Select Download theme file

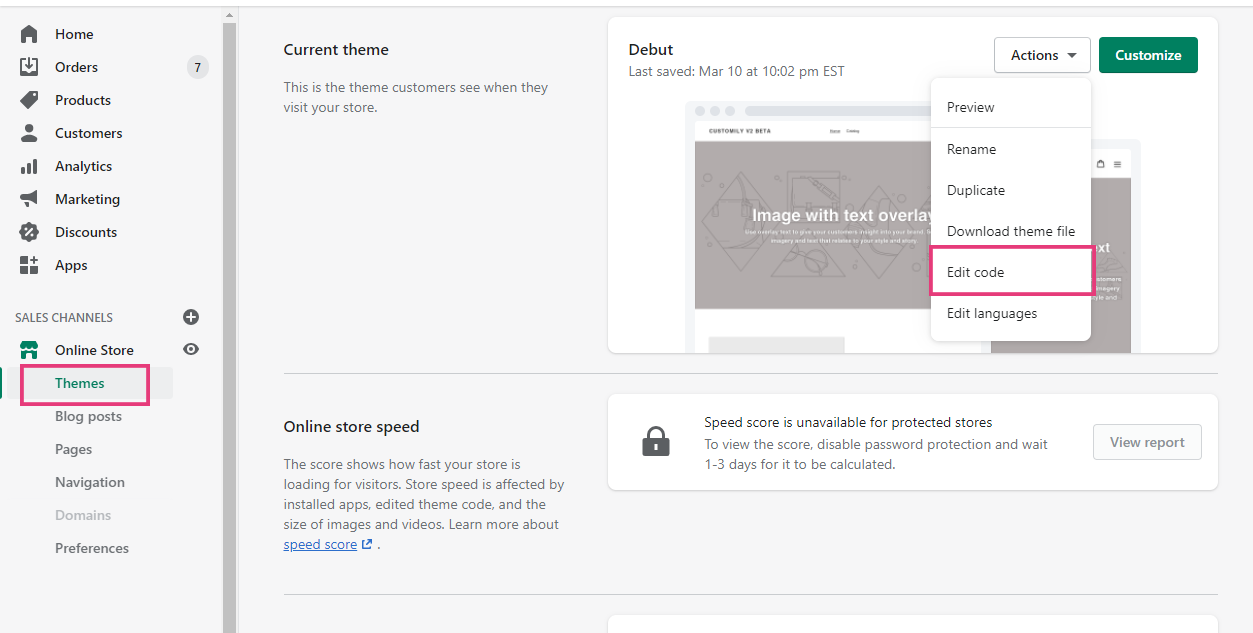click(x=1011, y=230)
